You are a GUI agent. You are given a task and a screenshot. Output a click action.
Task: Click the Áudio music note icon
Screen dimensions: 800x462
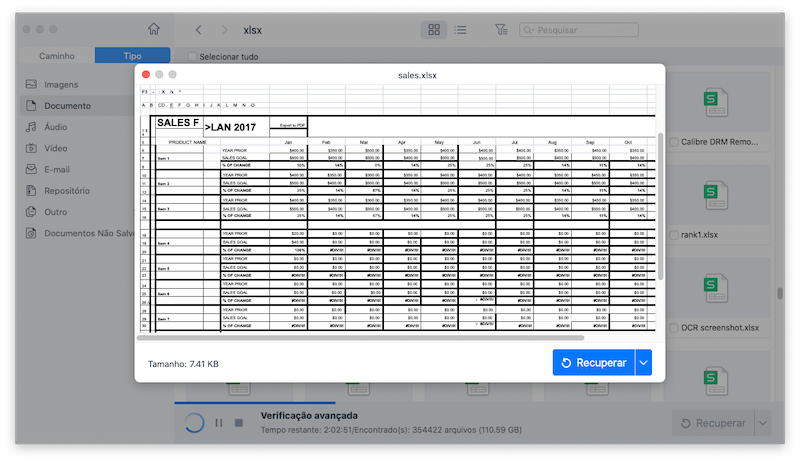tap(31, 126)
